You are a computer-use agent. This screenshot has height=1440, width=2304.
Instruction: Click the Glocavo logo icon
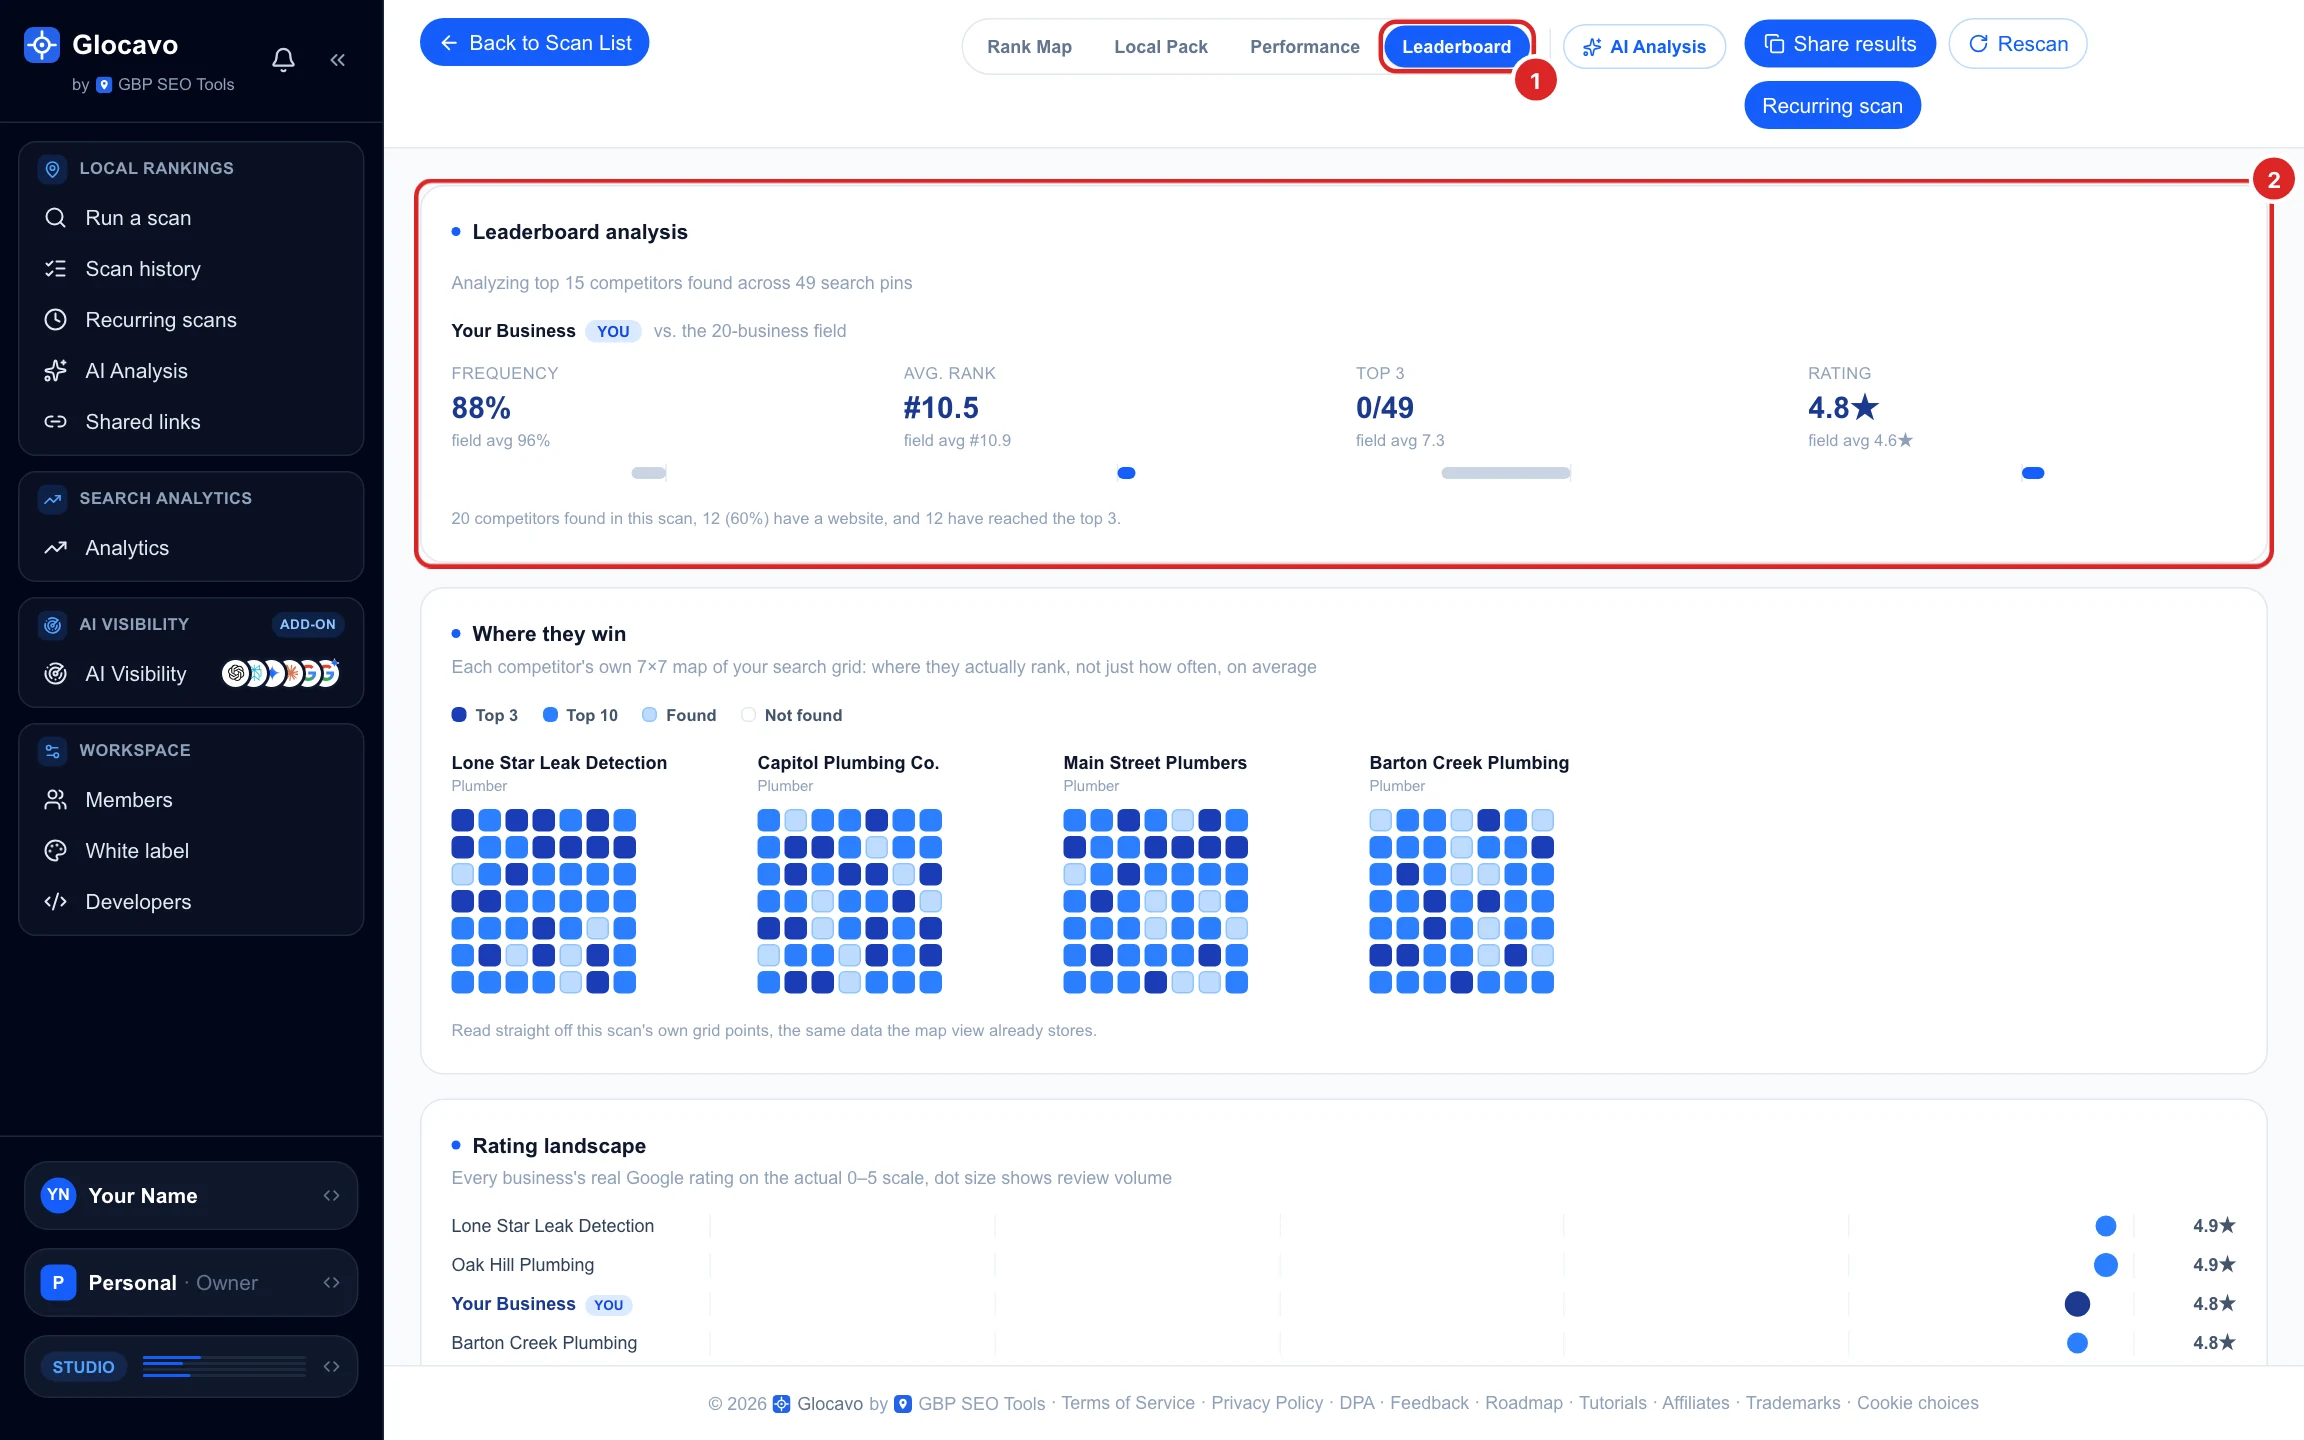[42, 45]
